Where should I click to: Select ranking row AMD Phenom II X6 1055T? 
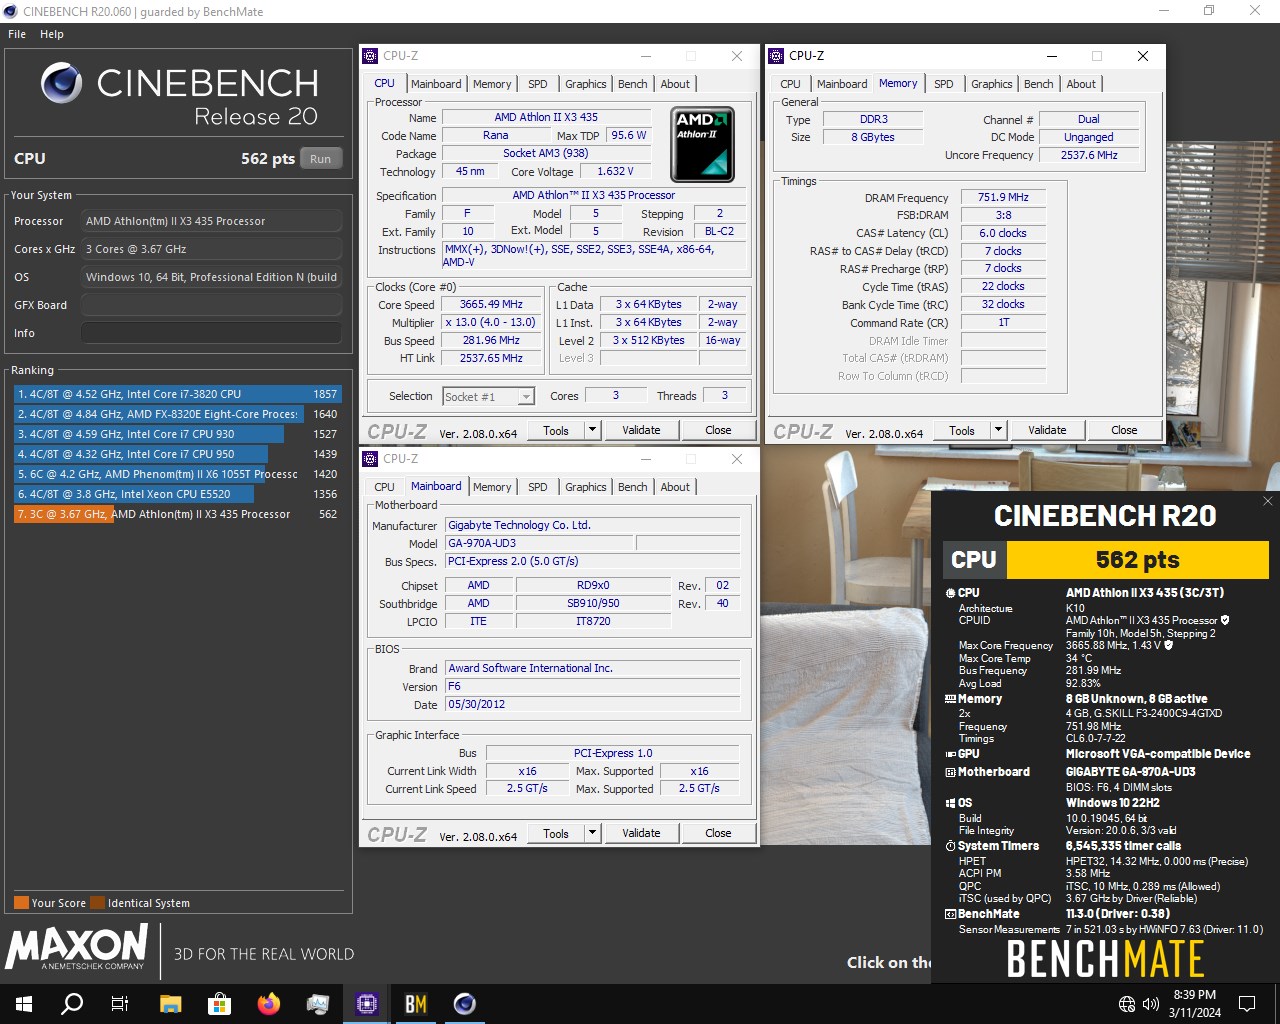click(x=177, y=474)
